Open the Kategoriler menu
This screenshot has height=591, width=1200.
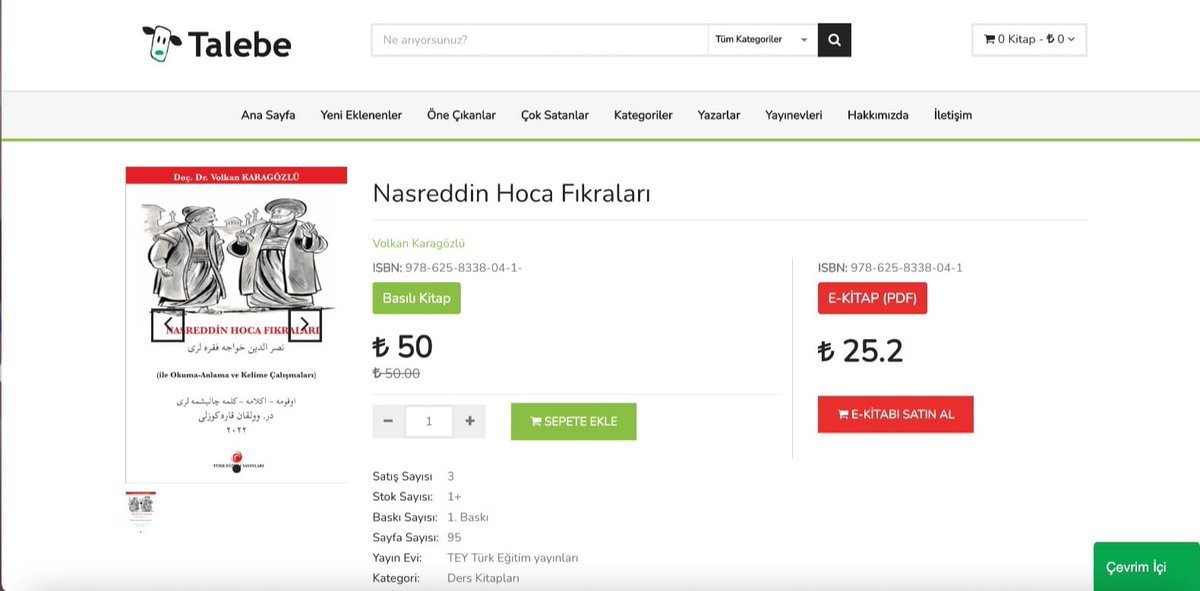coord(643,114)
